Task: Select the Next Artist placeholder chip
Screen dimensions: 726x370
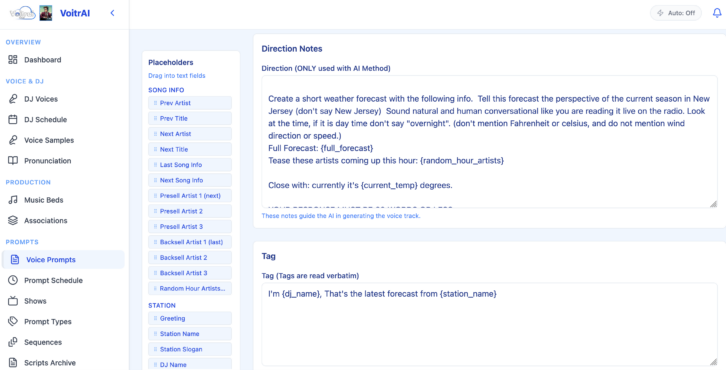Action: [190, 134]
